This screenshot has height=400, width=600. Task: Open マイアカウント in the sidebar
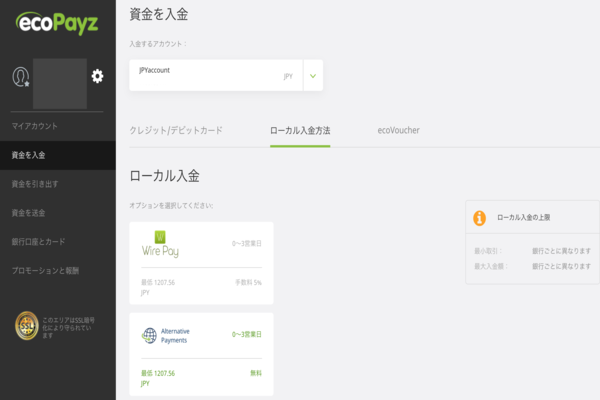(35, 126)
